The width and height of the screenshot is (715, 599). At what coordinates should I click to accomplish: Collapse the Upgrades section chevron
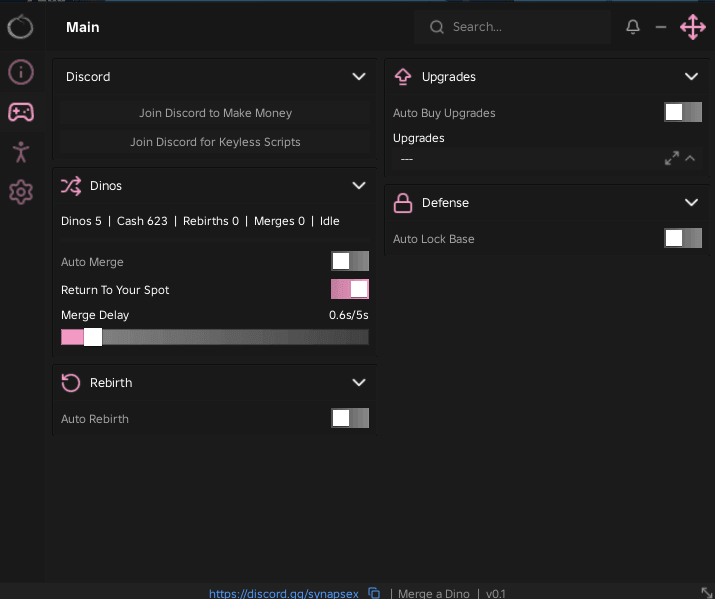point(691,76)
